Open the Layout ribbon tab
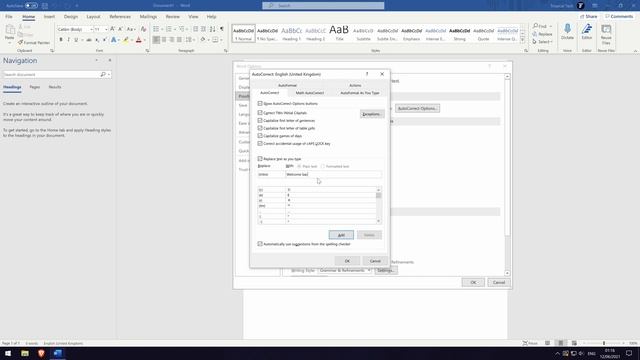 [93, 17]
